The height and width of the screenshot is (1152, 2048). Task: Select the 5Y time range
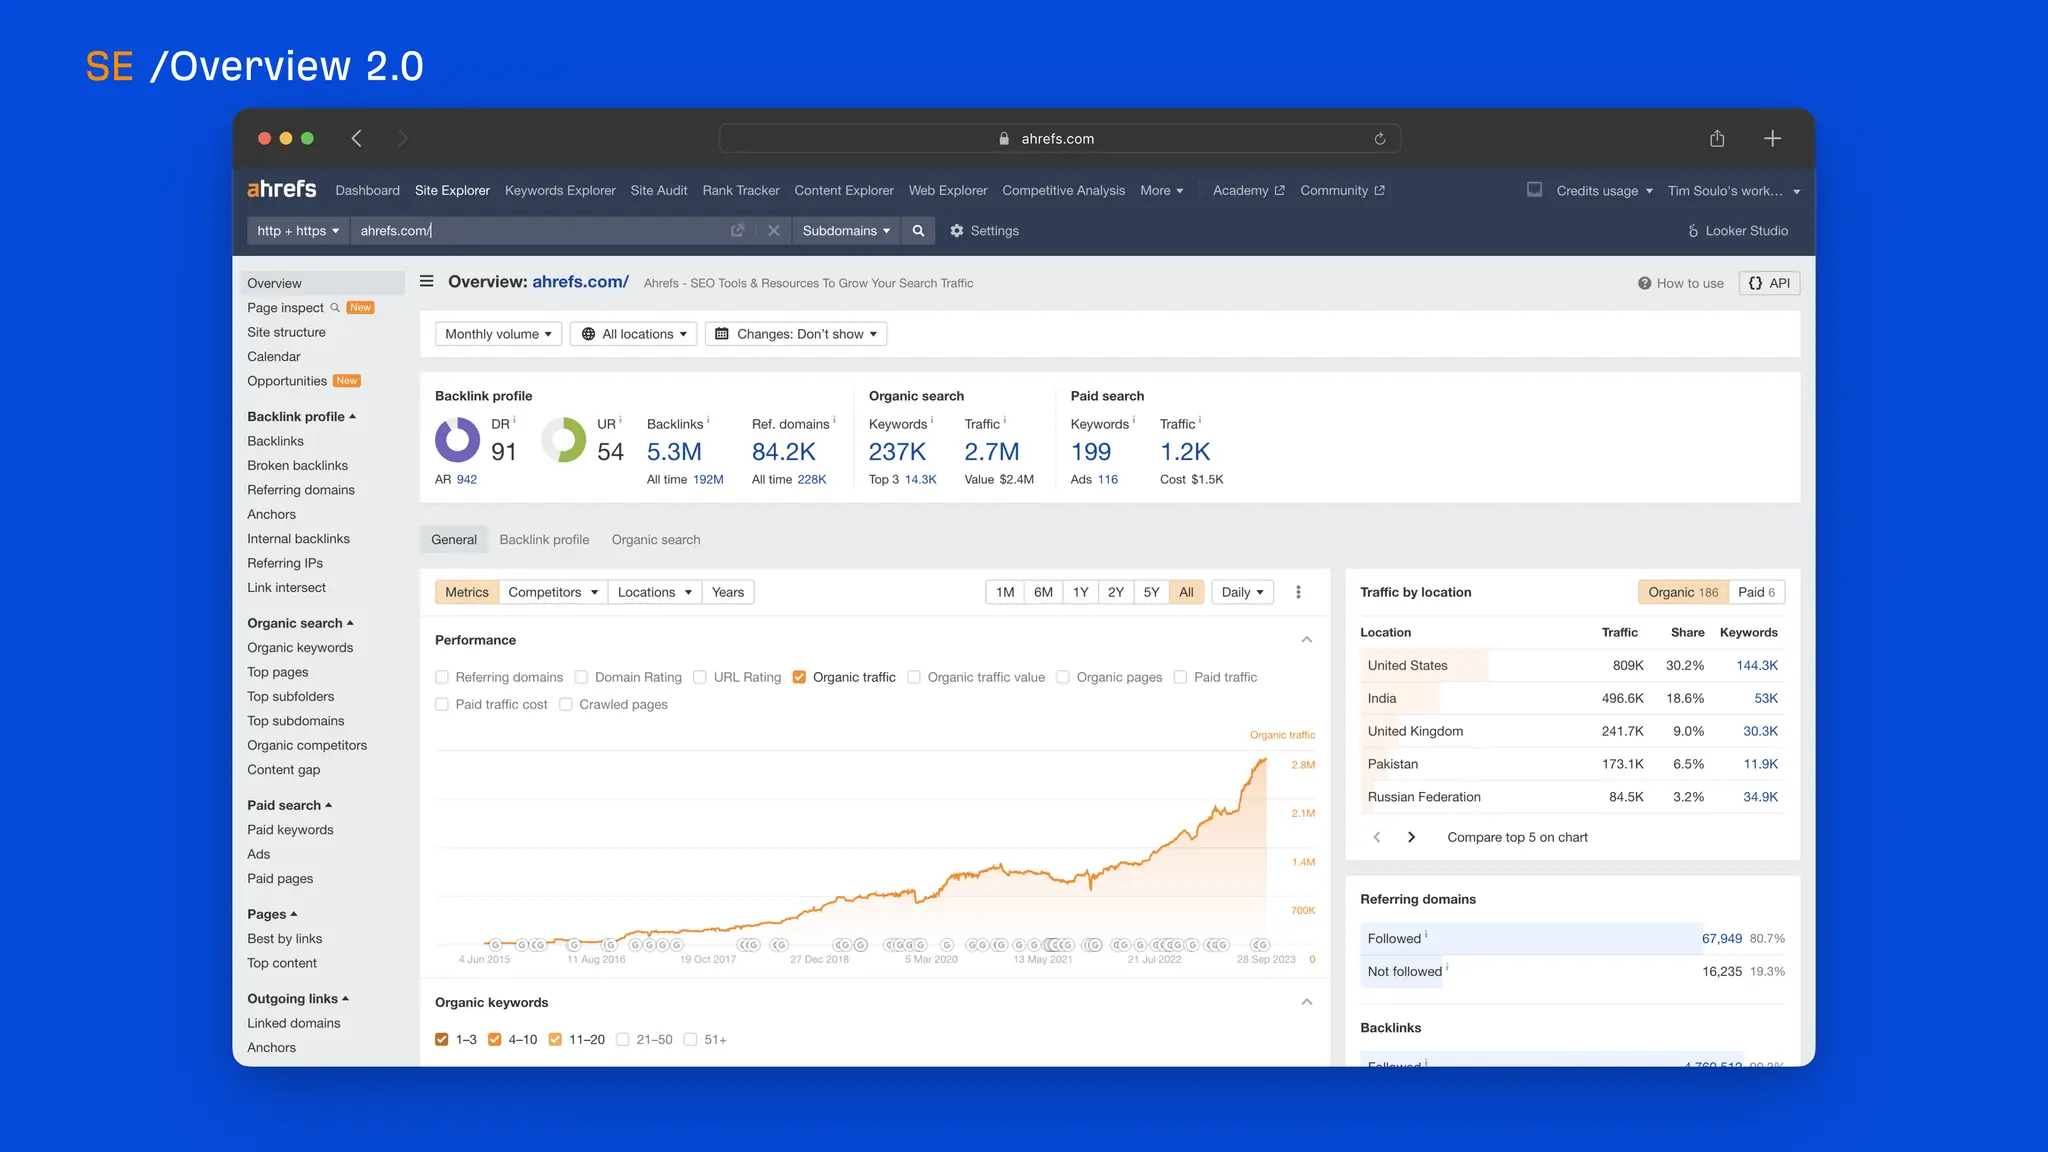coord(1151,592)
